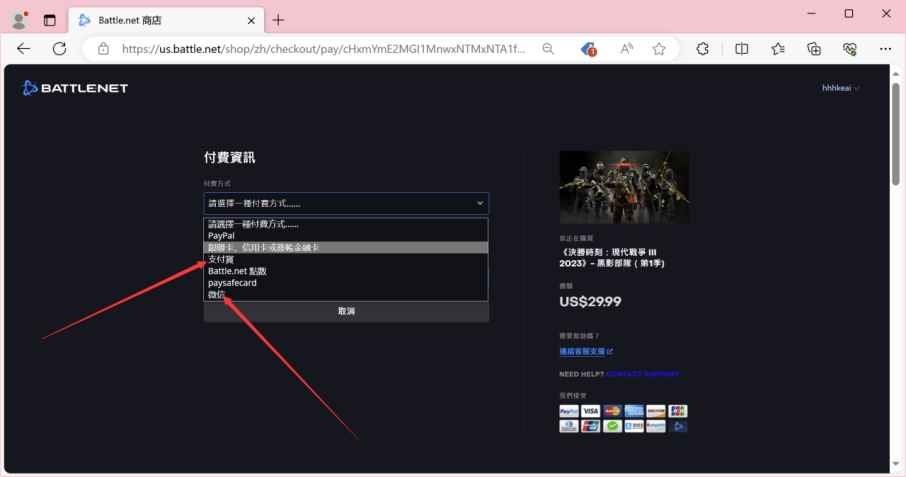Open the browser profile avatar
This screenshot has height=477, width=906.
pyautogui.click(x=19, y=20)
